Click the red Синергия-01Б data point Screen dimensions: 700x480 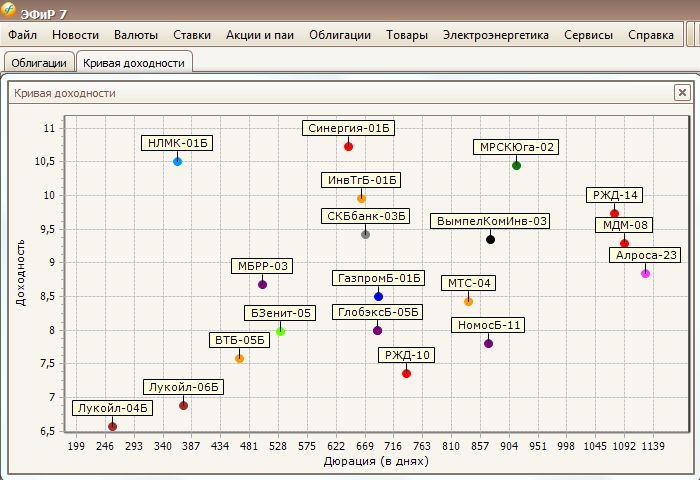(x=348, y=146)
